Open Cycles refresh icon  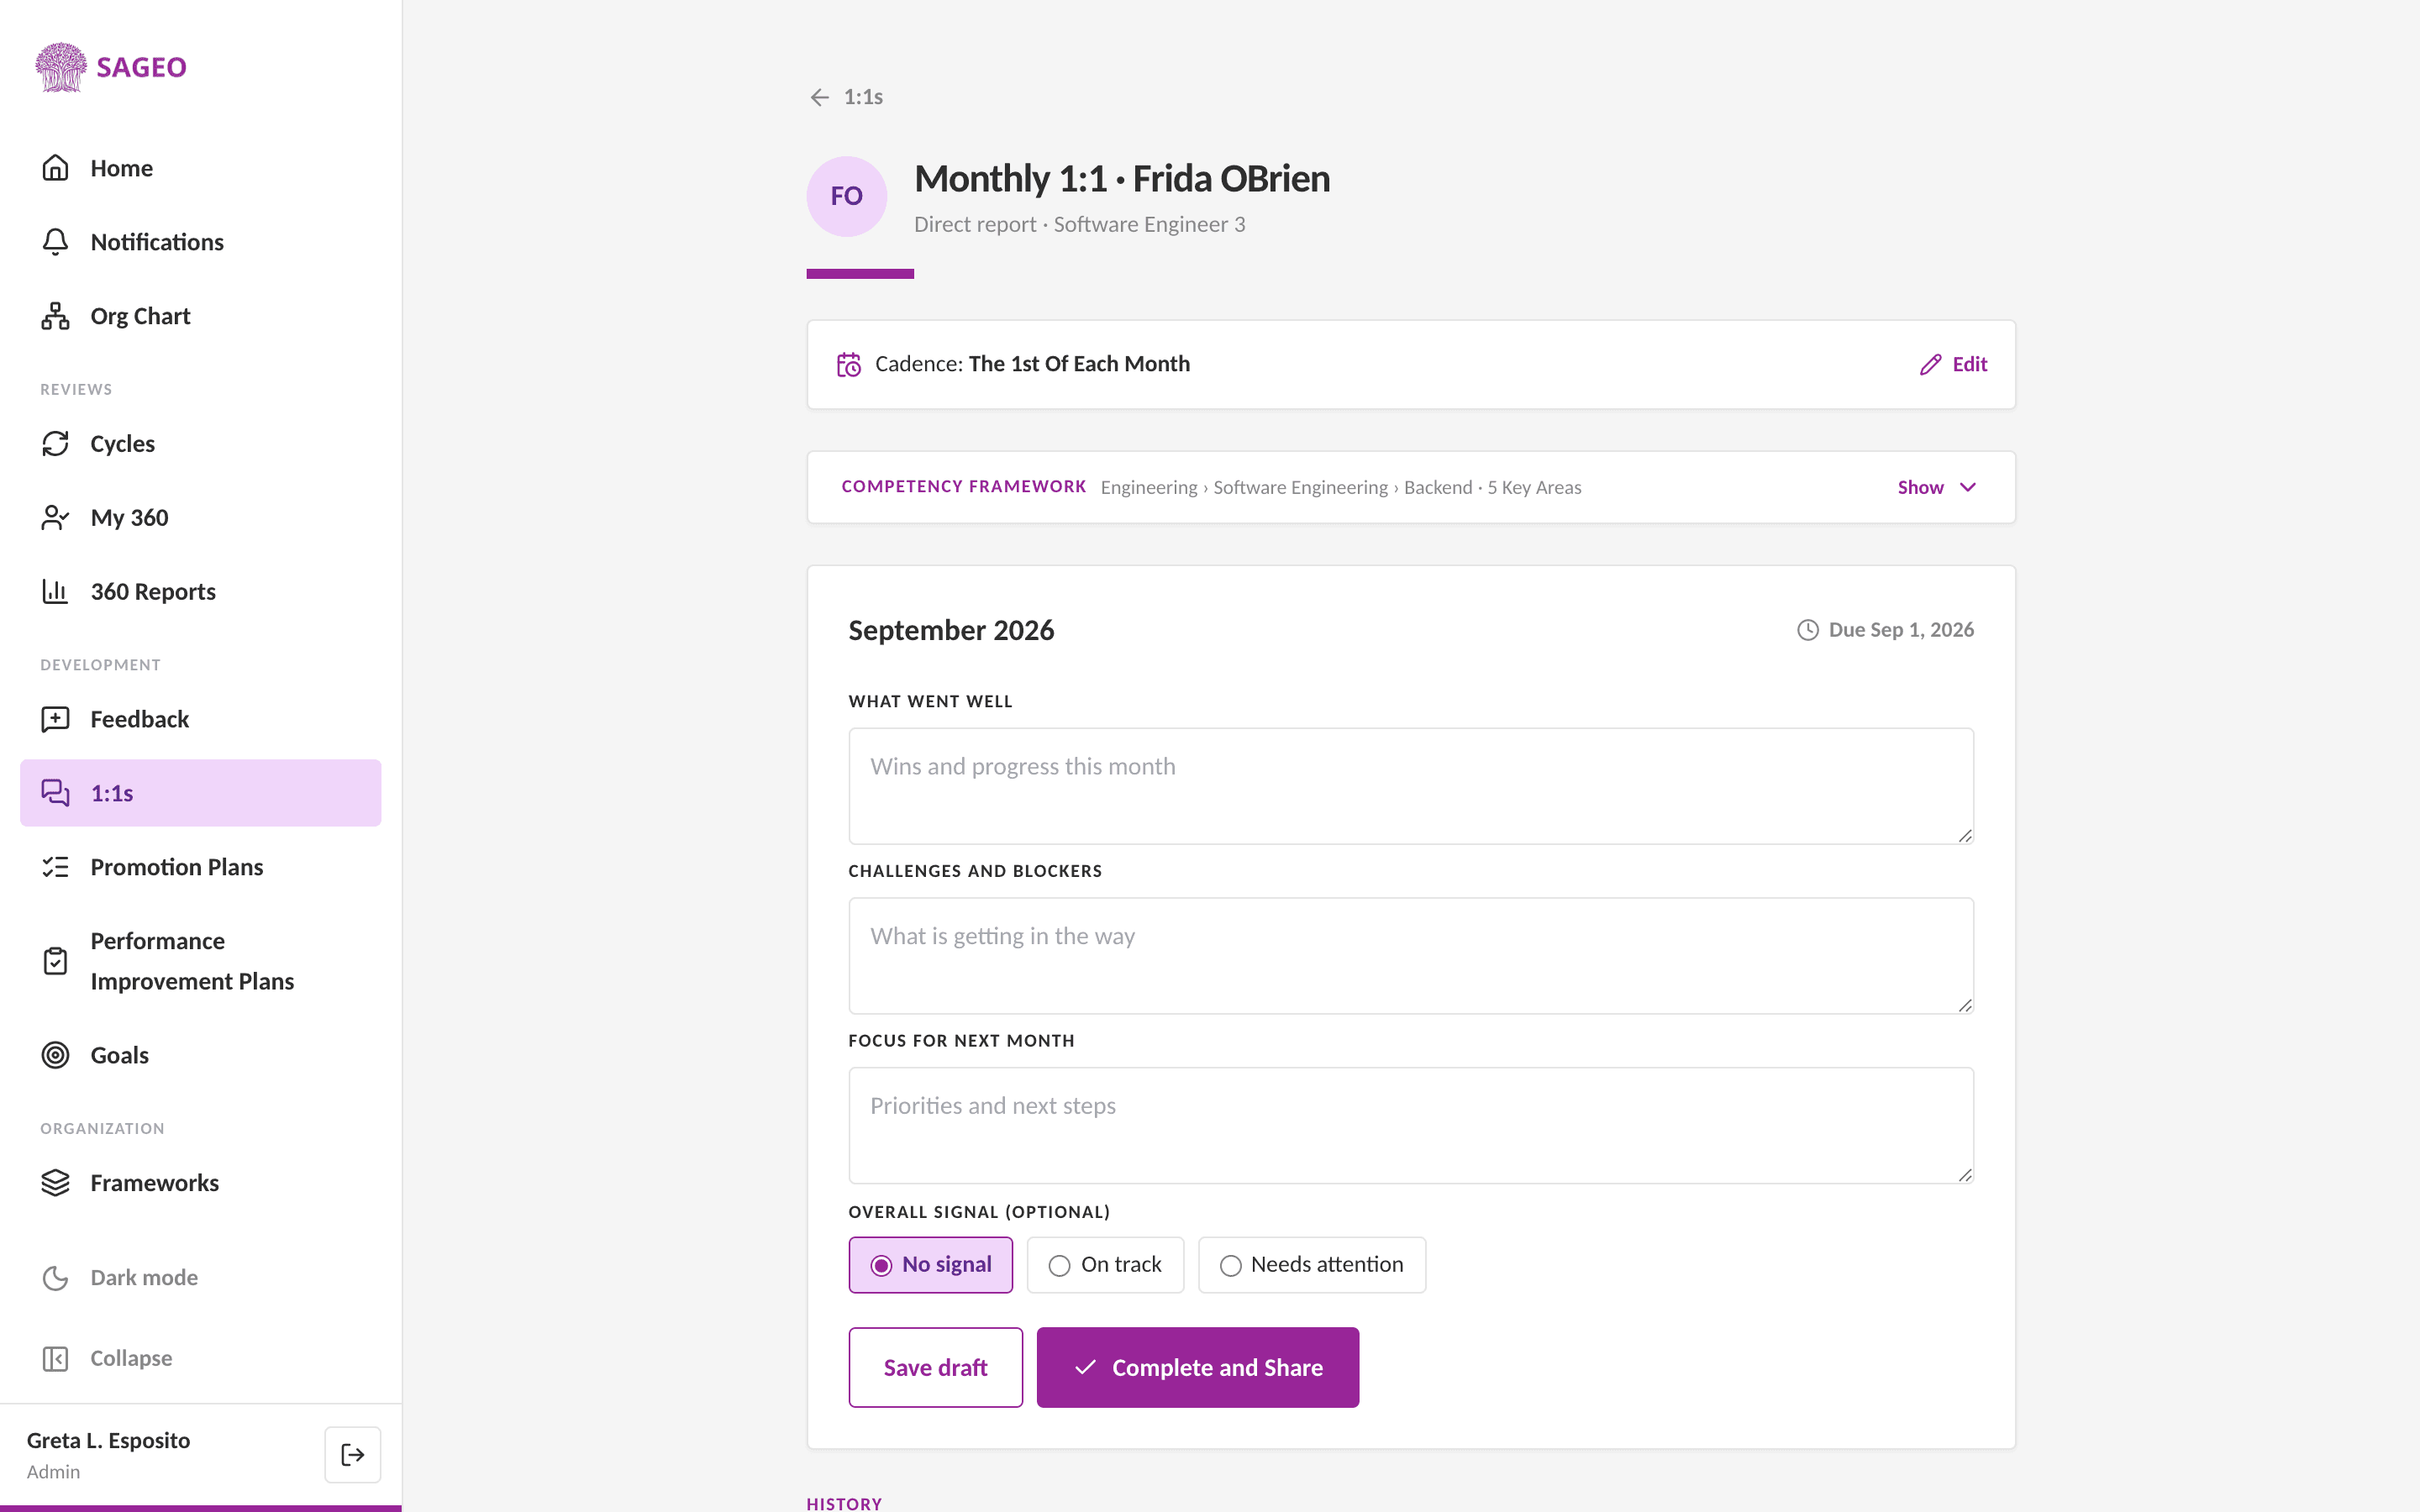click(x=55, y=443)
